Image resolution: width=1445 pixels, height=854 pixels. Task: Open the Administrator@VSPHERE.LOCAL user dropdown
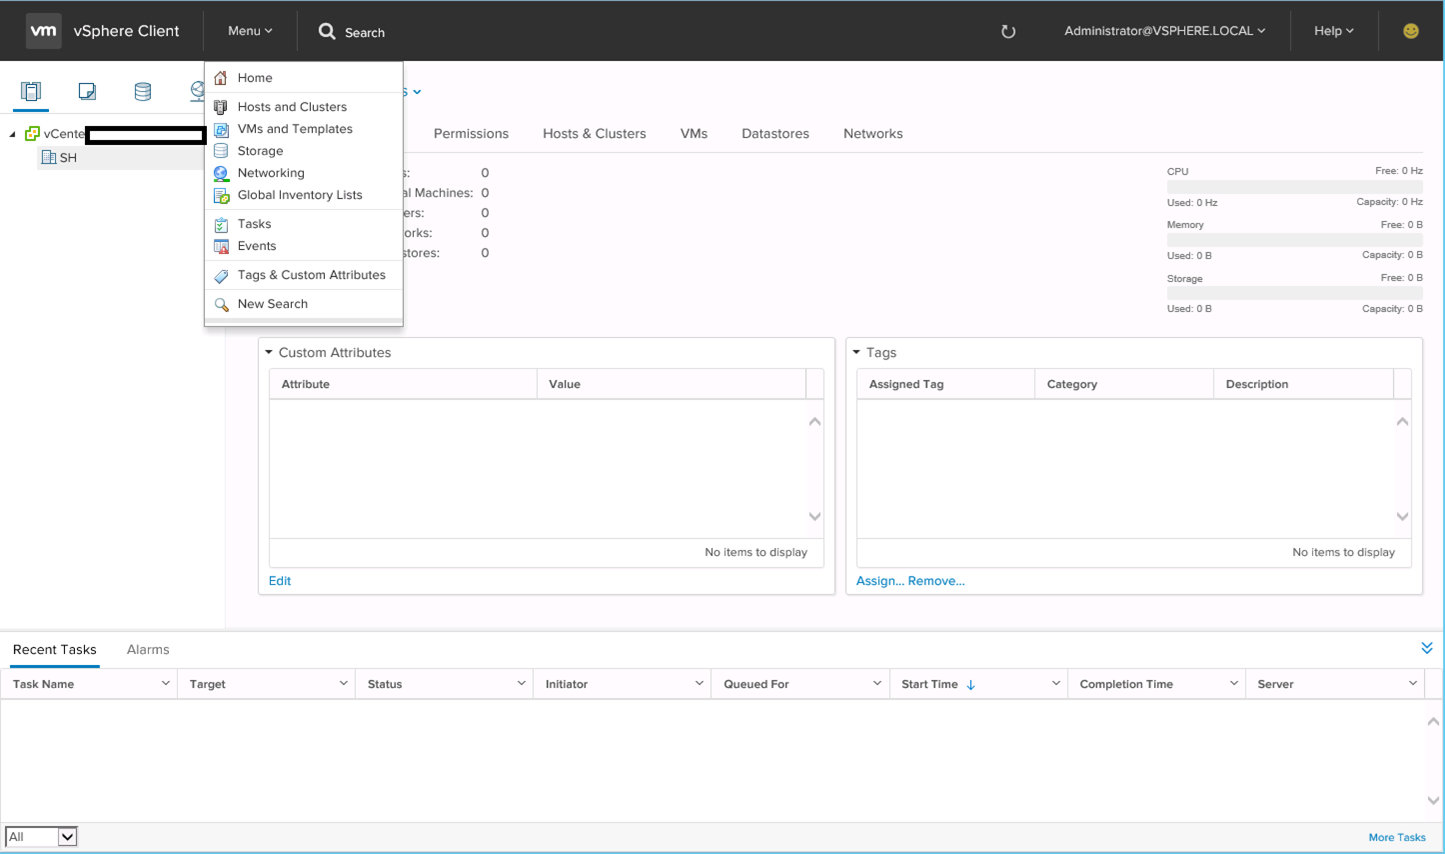click(1165, 31)
